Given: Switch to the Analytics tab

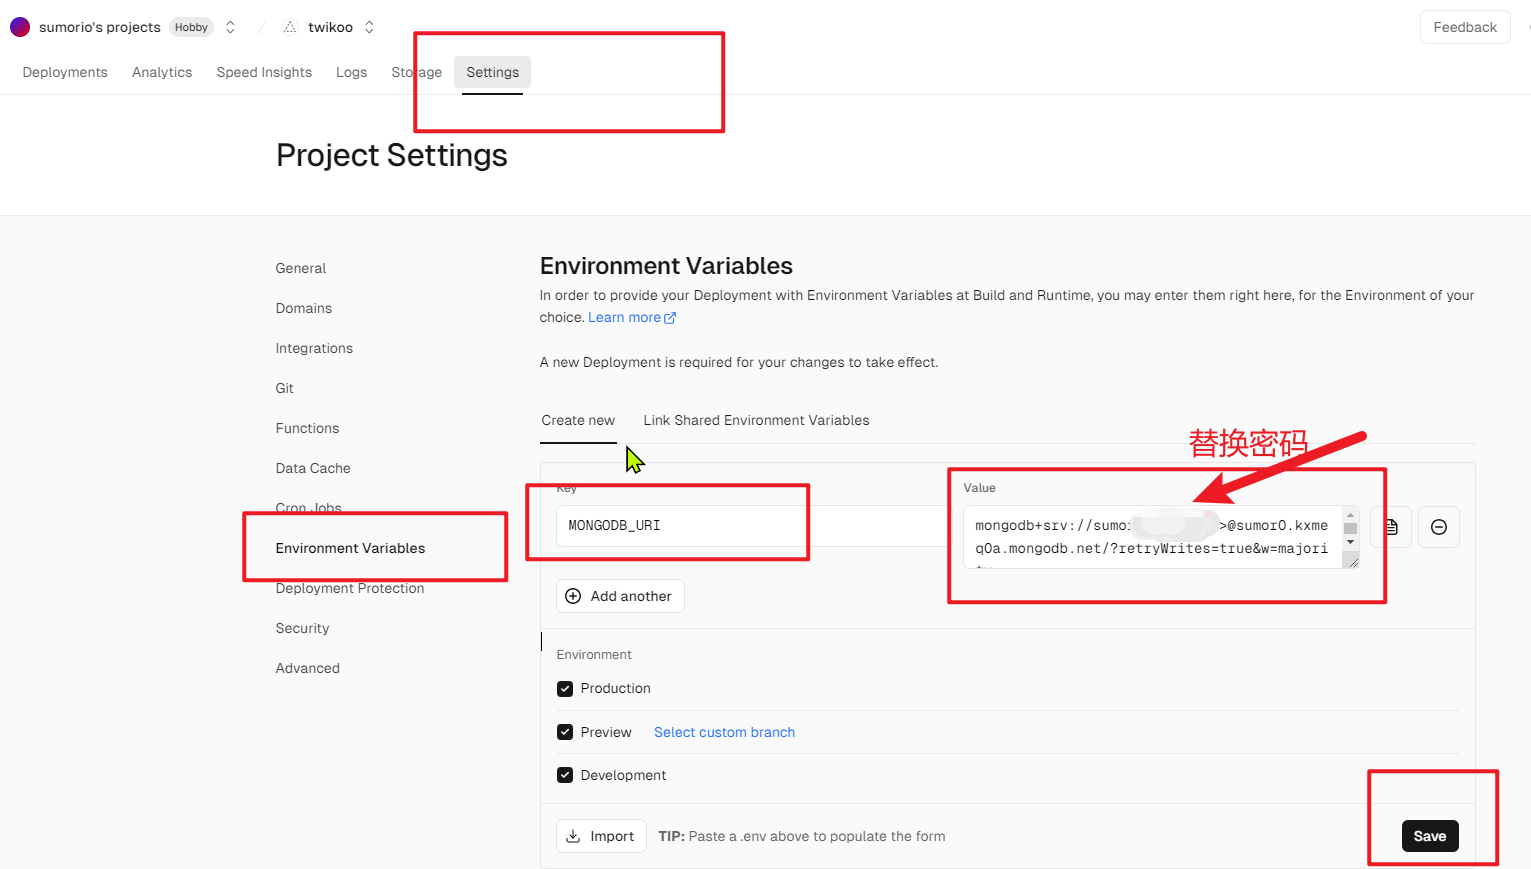Looking at the screenshot, I should (x=162, y=72).
